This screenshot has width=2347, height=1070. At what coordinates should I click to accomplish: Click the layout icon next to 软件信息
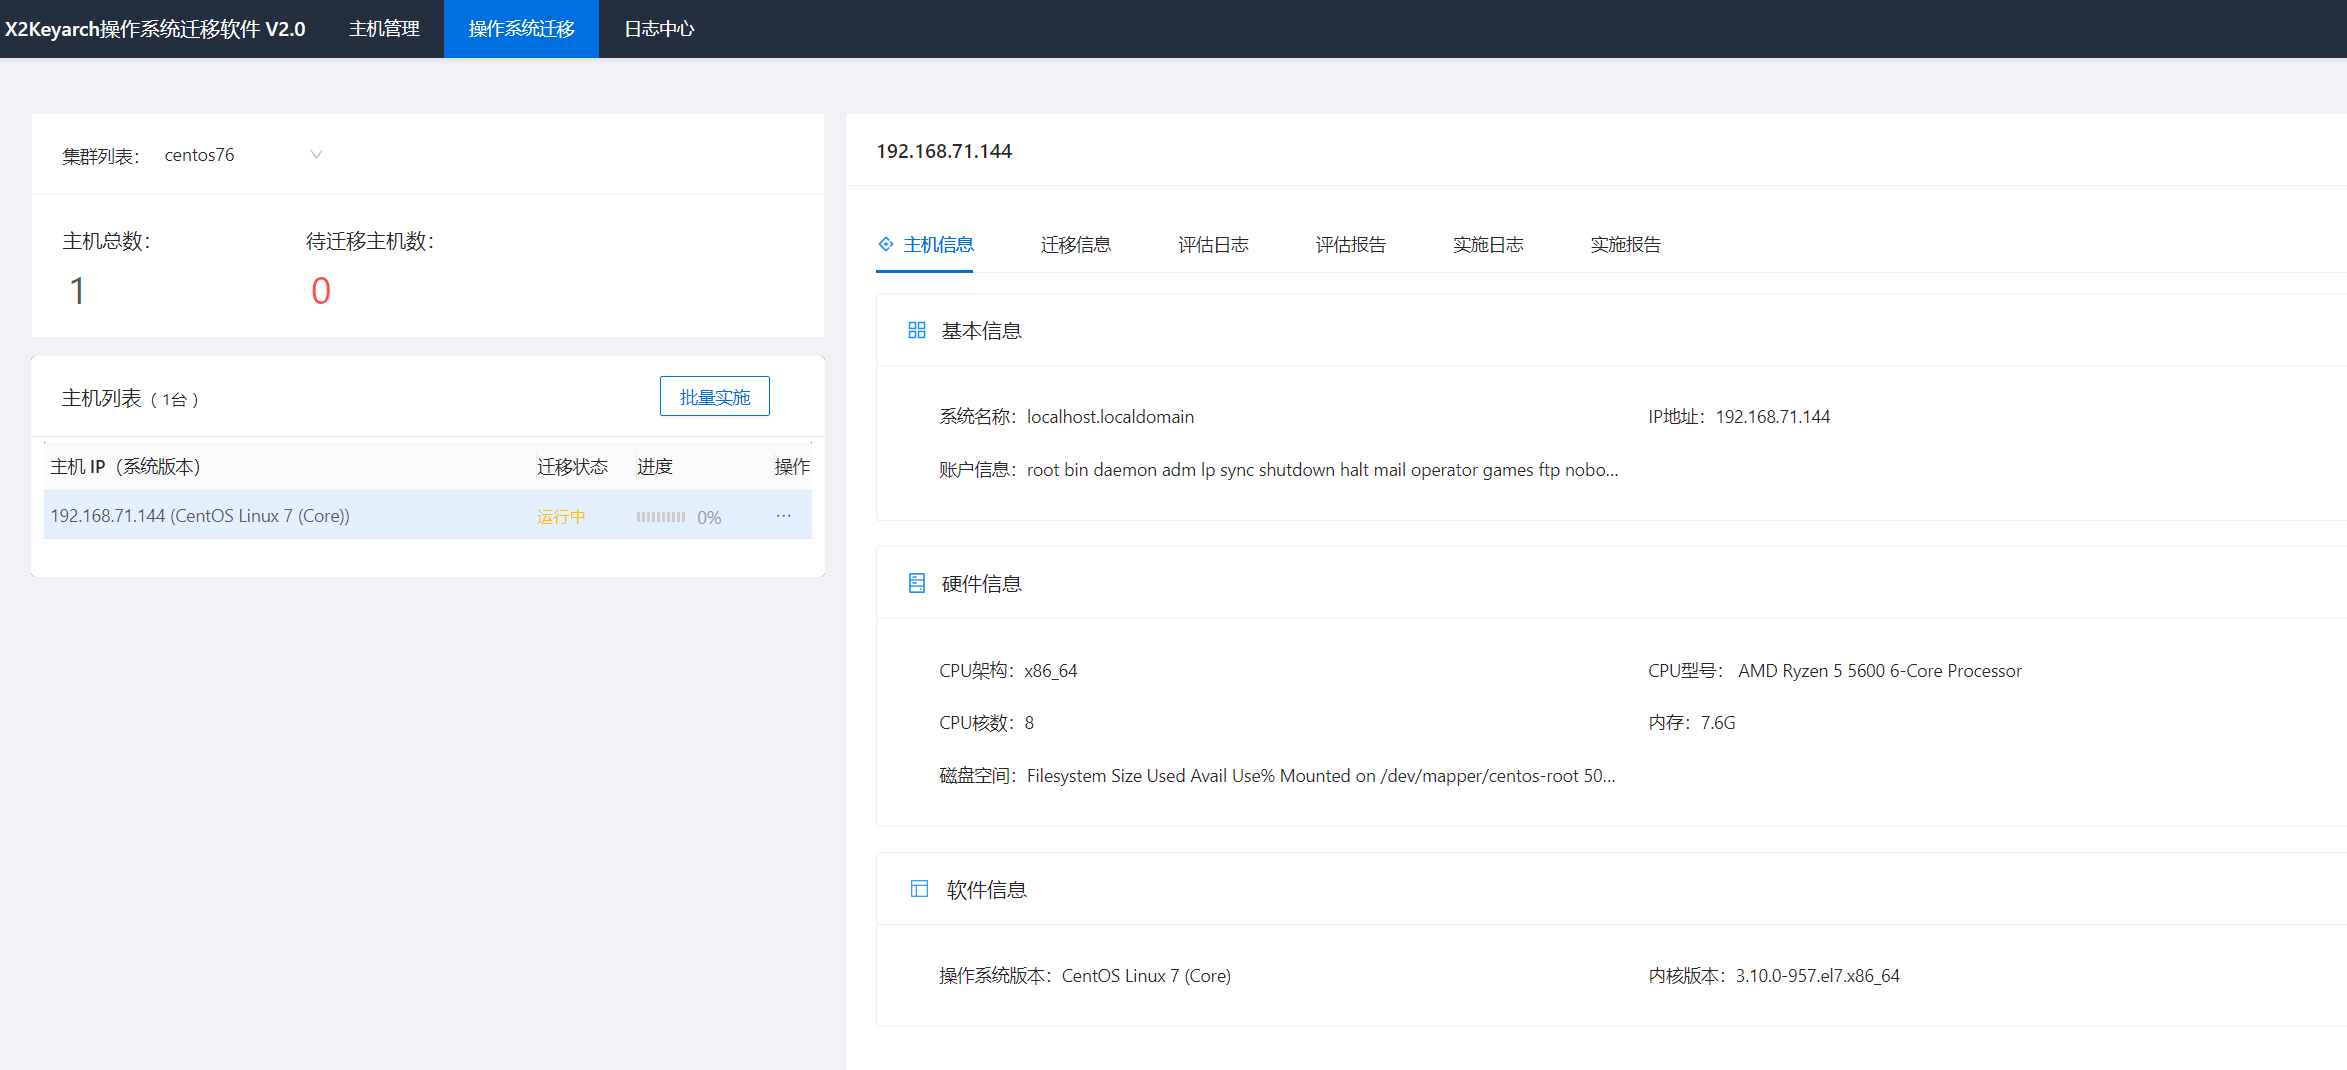[919, 889]
